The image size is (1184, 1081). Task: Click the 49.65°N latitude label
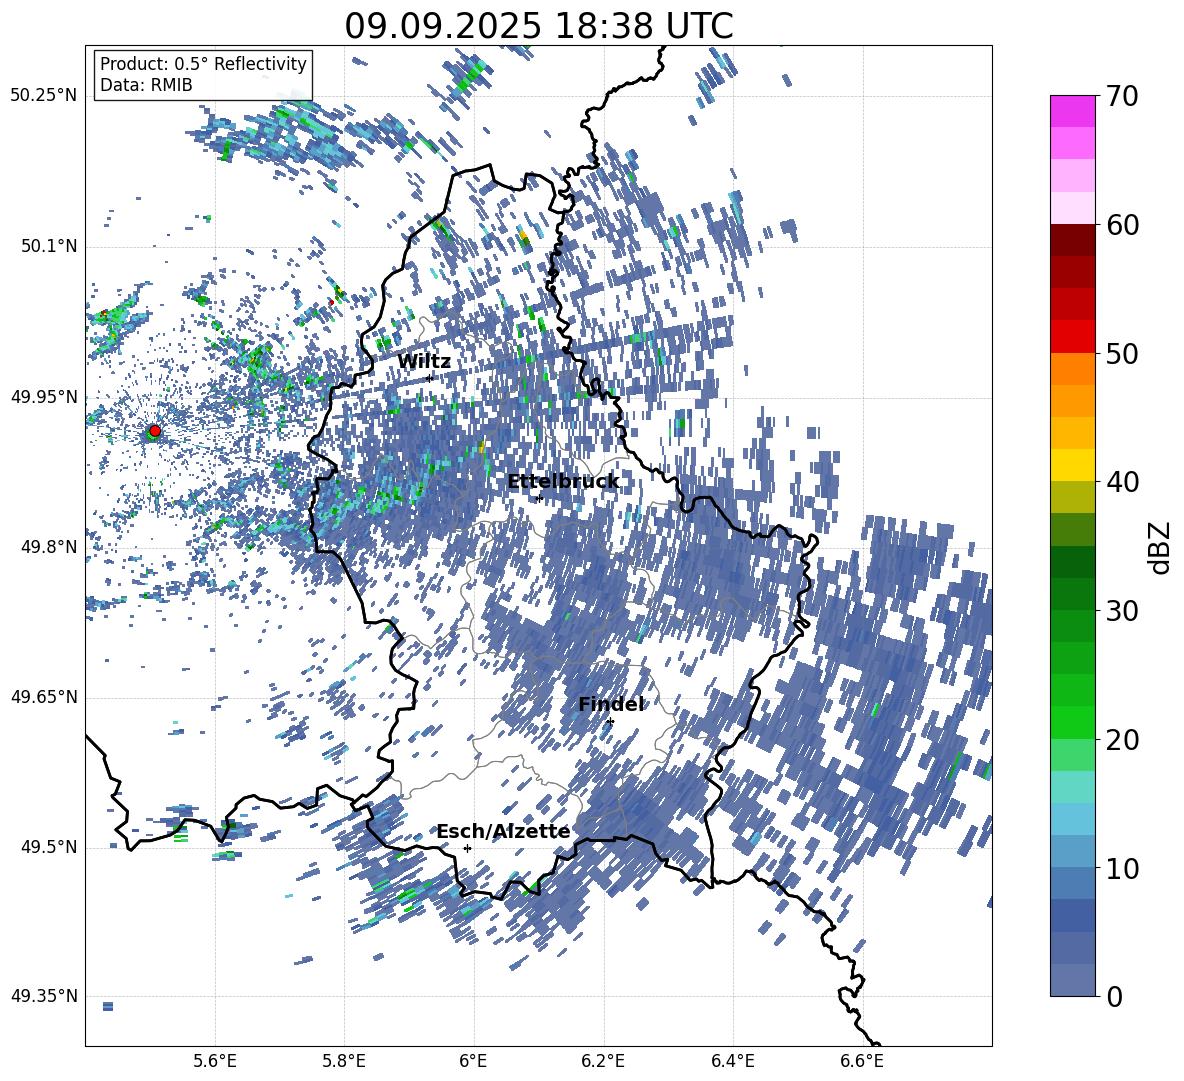click(x=44, y=696)
